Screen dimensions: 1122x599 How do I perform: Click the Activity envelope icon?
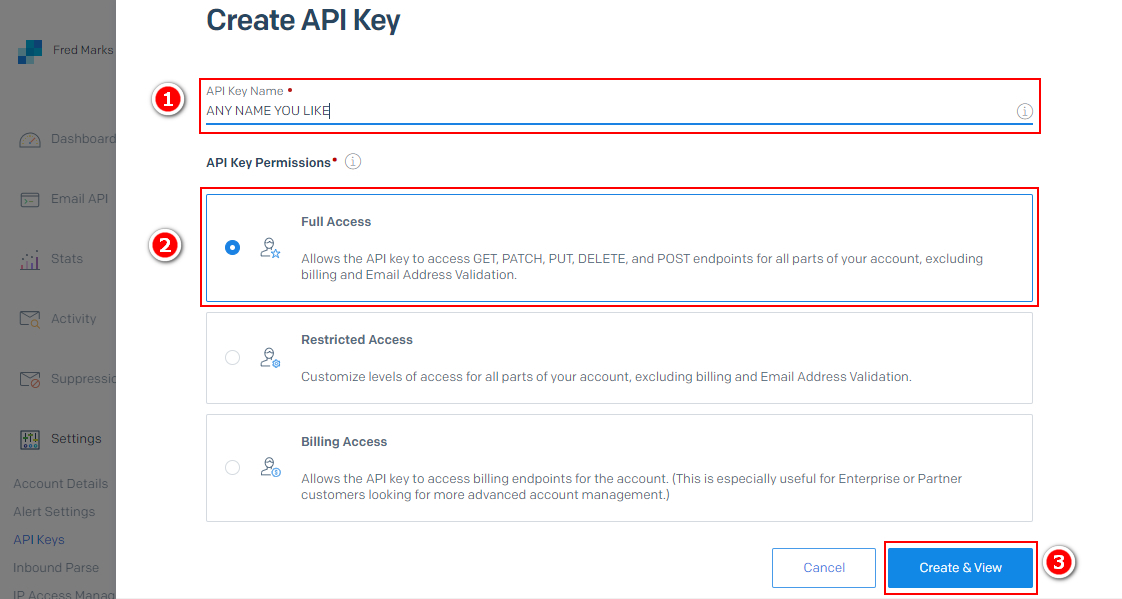30,319
